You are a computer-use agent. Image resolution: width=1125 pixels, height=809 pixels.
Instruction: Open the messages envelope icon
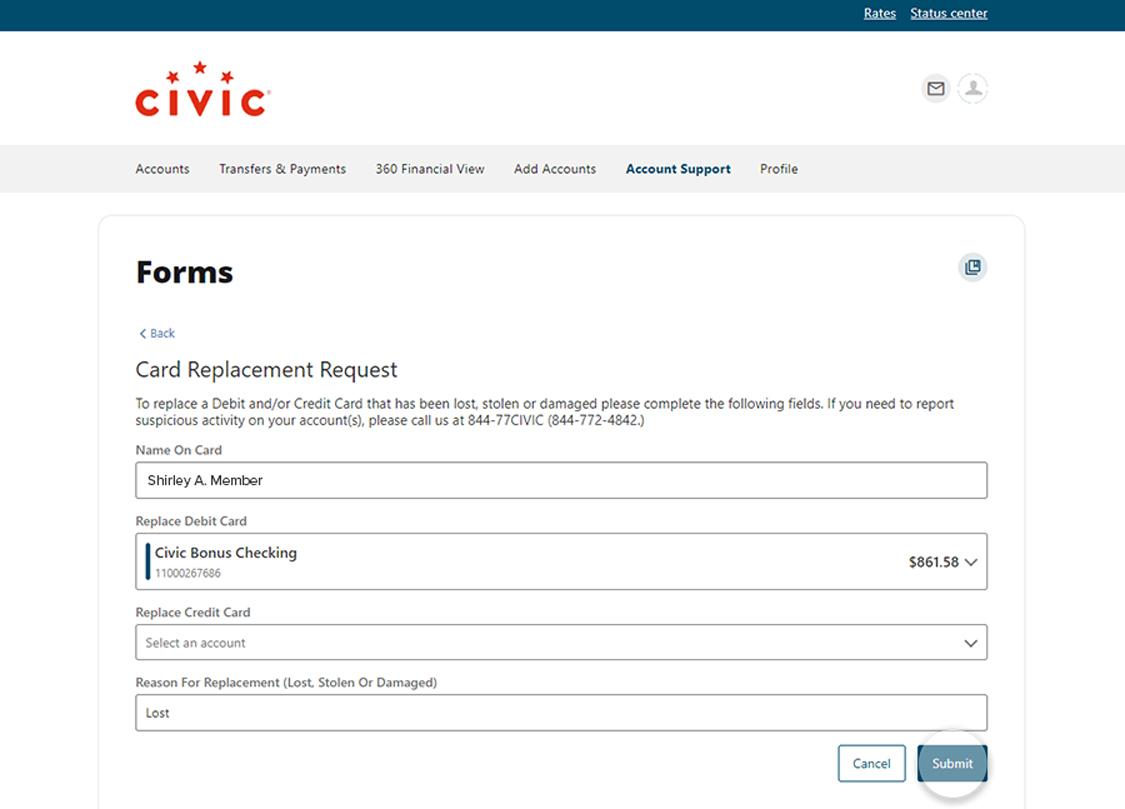pyautogui.click(x=936, y=89)
